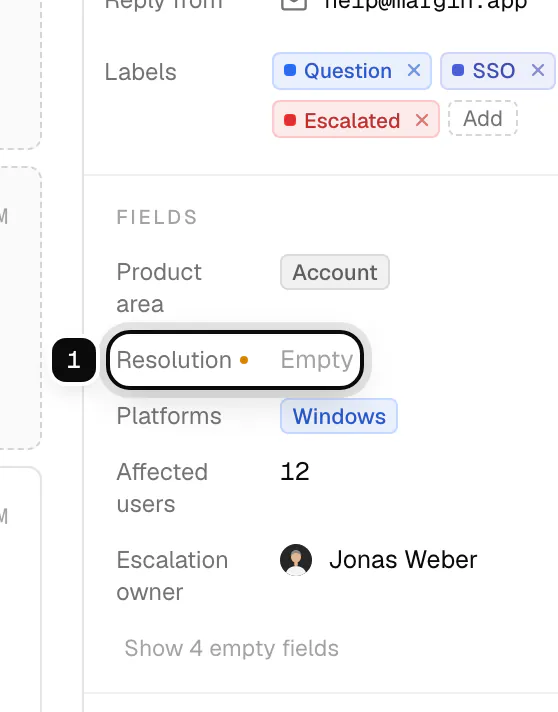The image size is (558, 712).
Task: Click Jonas Weber's avatar
Action: [x=296, y=559]
